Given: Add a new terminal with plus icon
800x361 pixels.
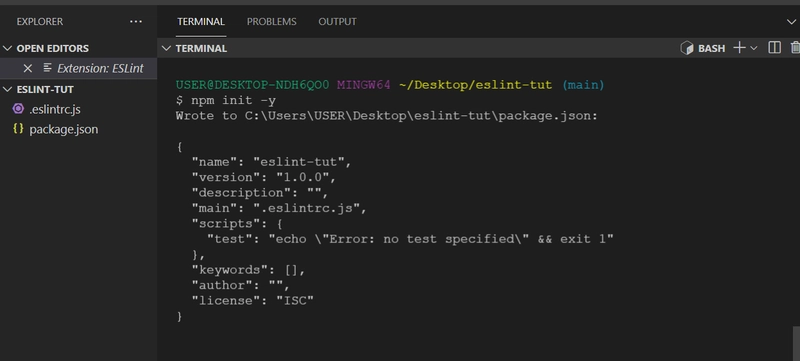Looking at the screenshot, I should click(739, 48).
